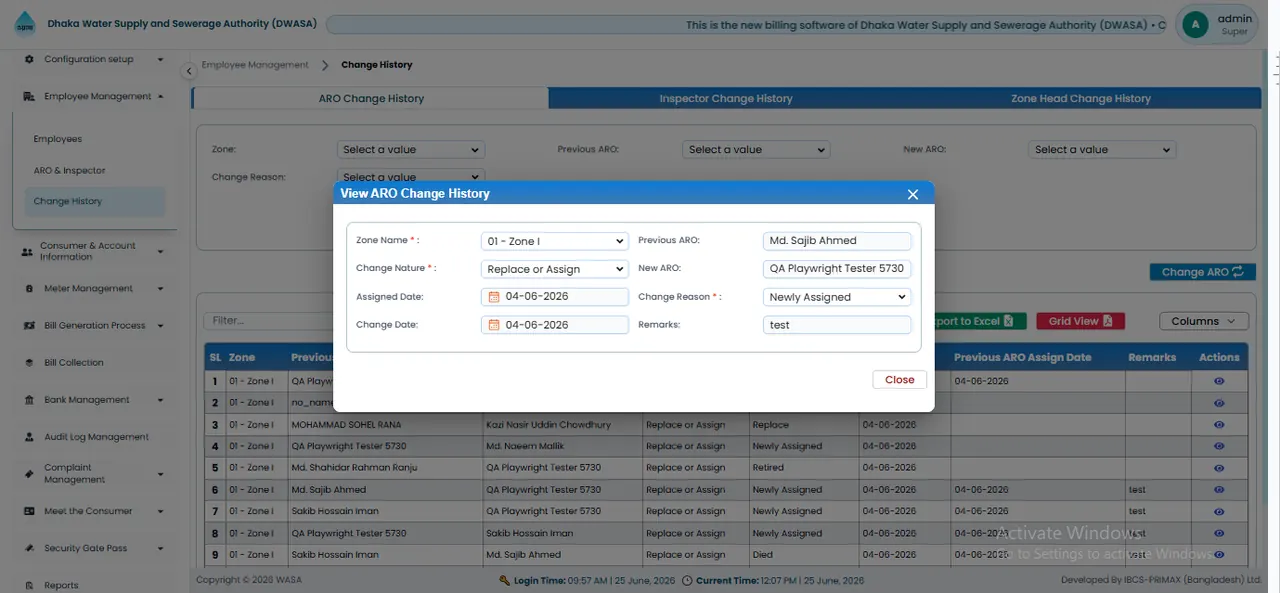Close the View ARO Change History dialog with X
1280x593 pixels.
912,194
